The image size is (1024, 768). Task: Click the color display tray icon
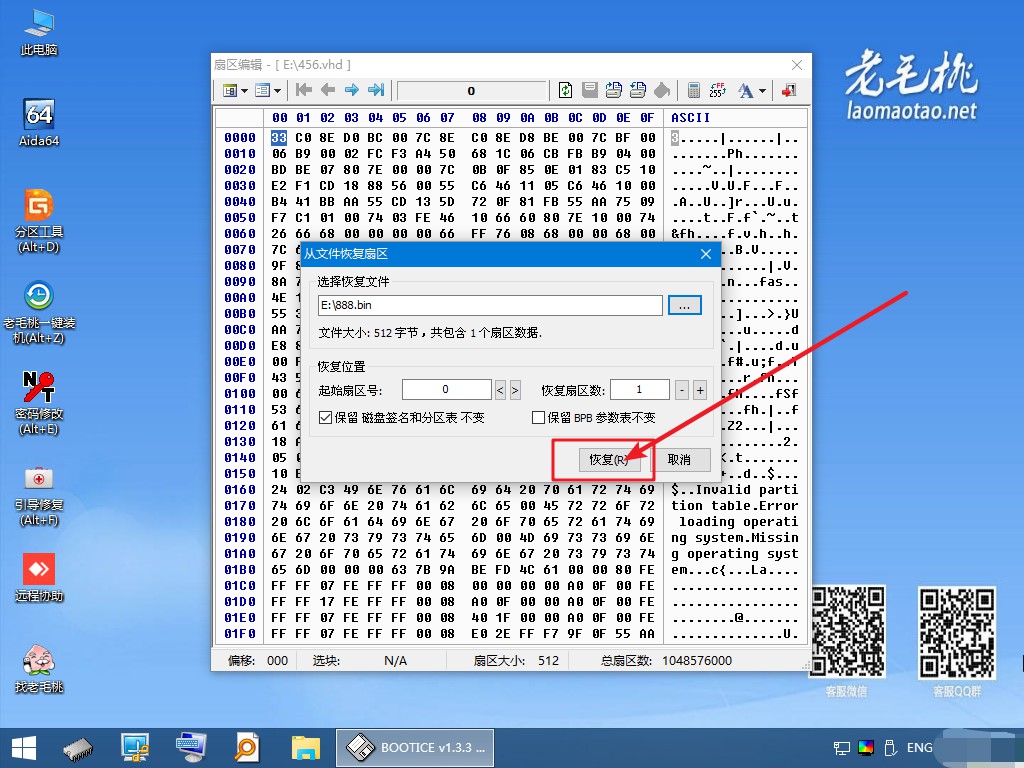[x=866, y=748]
